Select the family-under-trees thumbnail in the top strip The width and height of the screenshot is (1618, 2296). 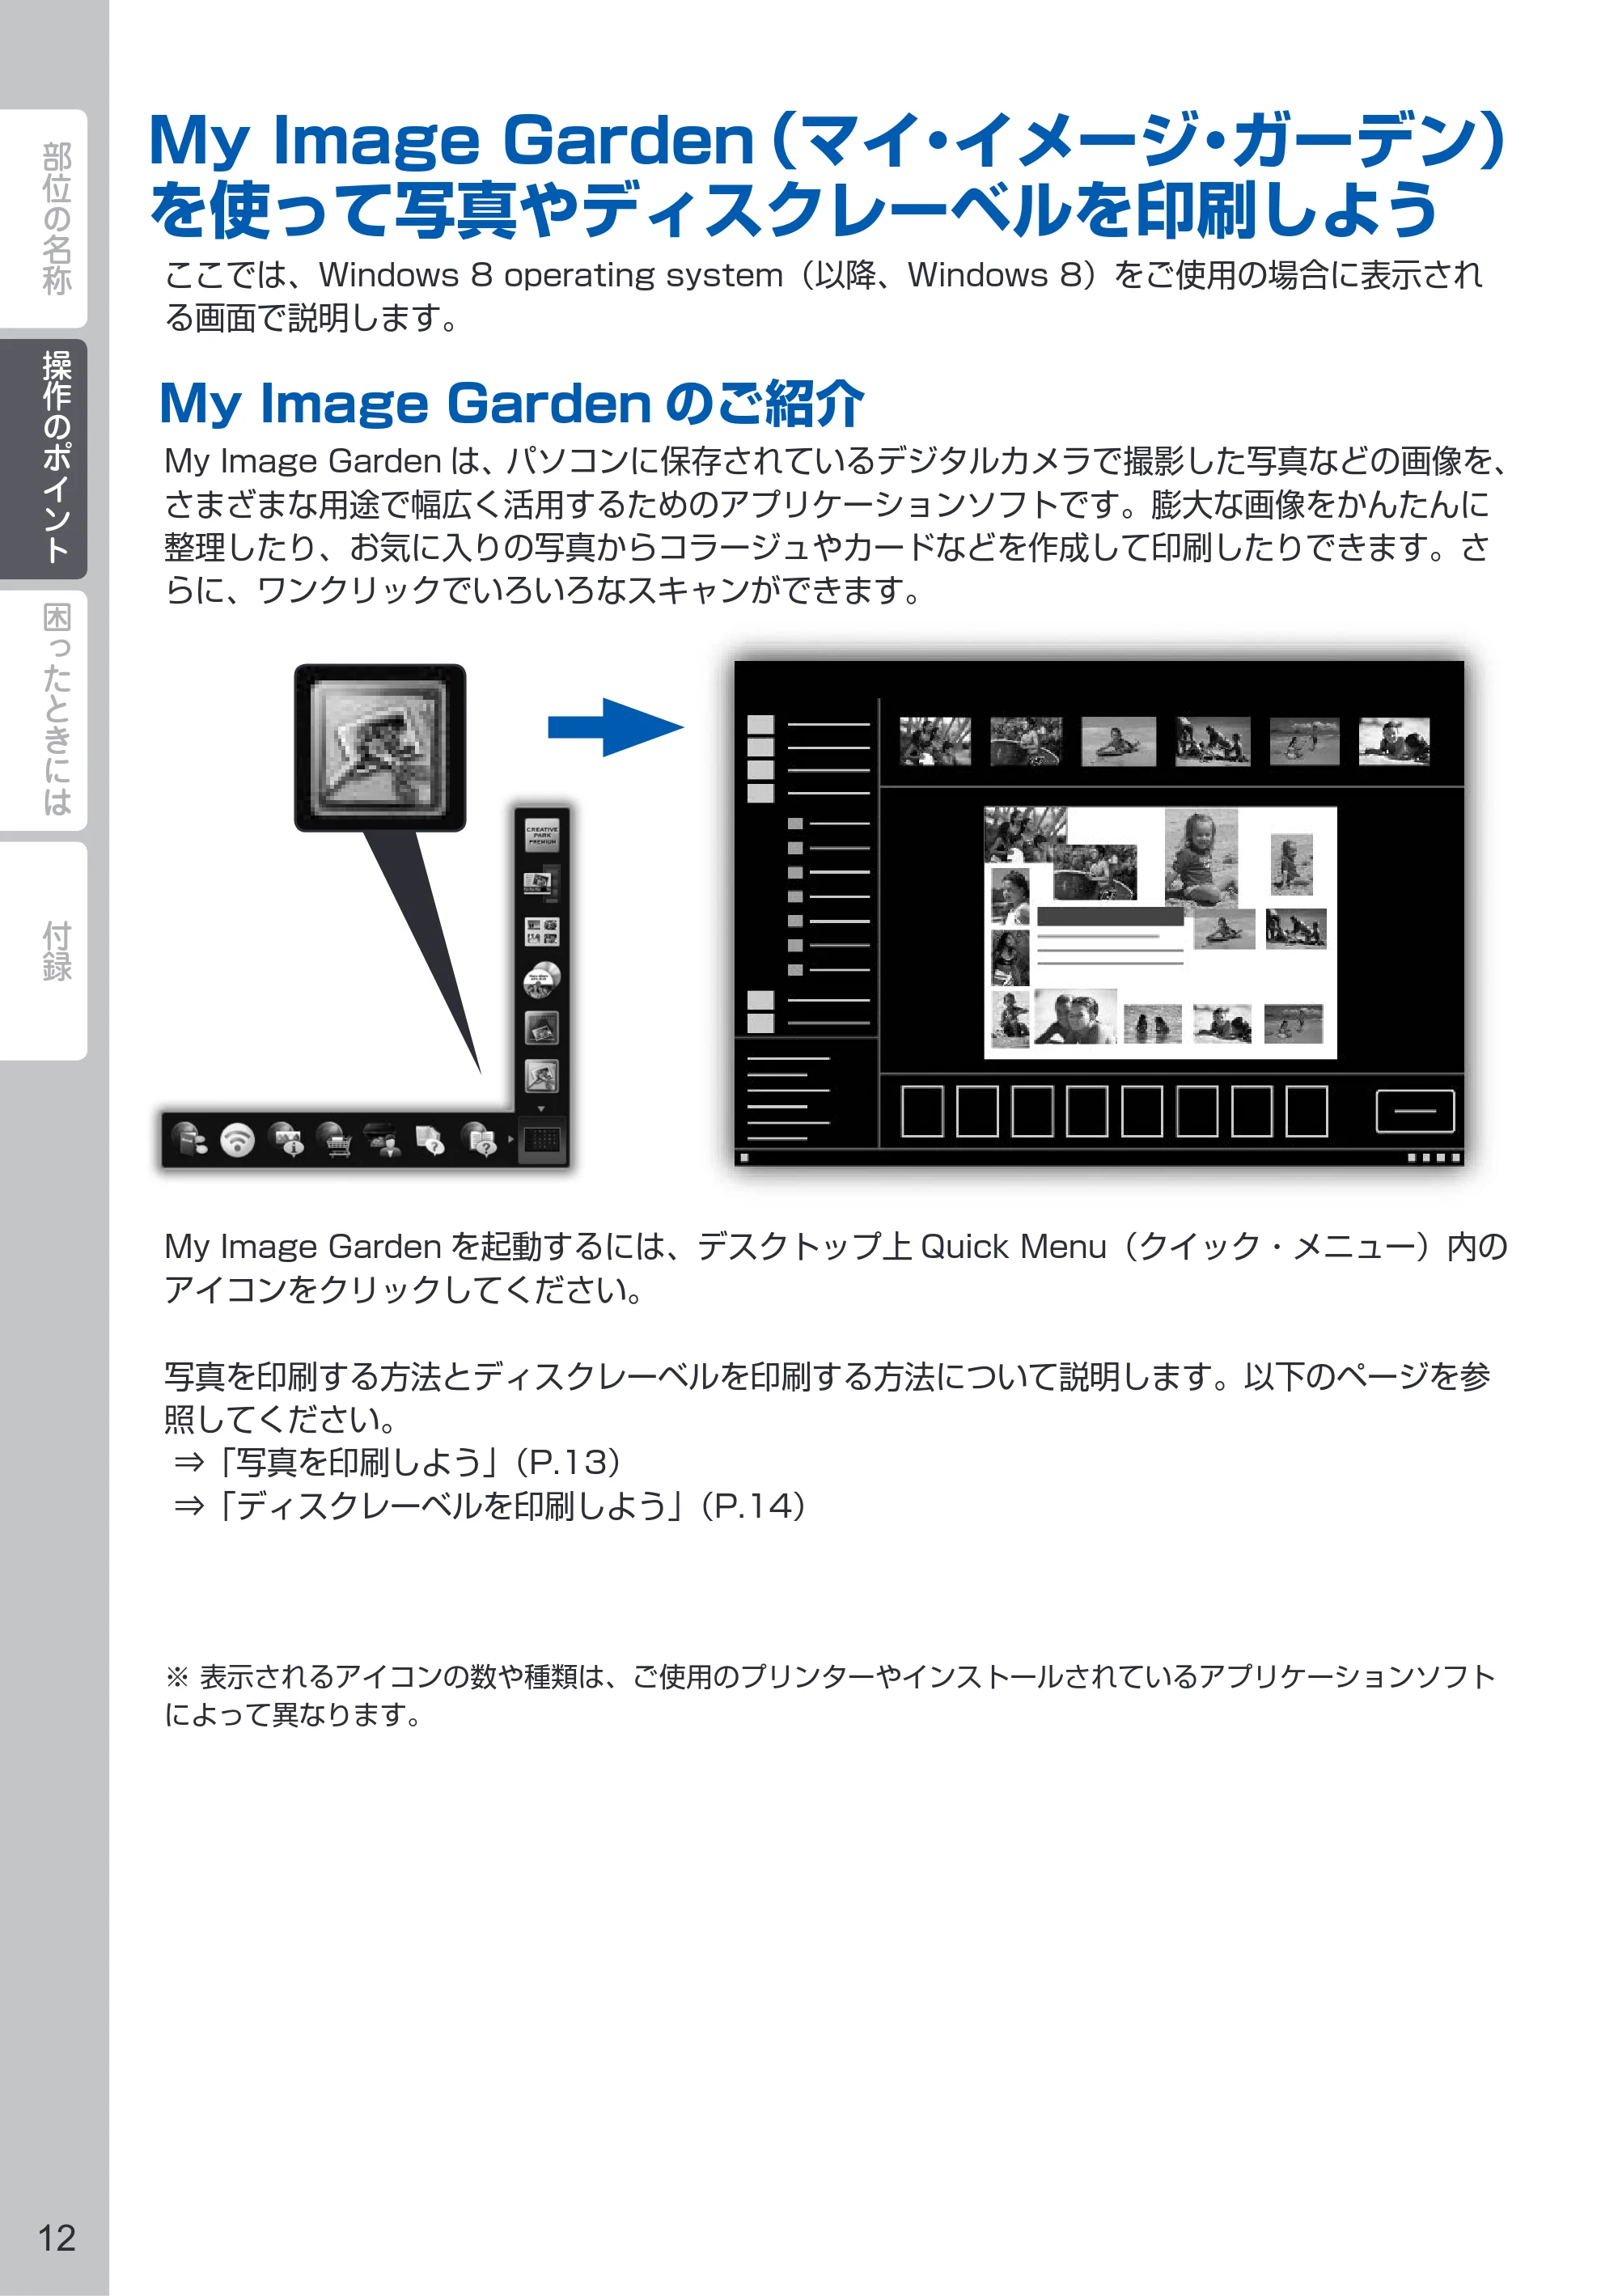tap(935, 741)
